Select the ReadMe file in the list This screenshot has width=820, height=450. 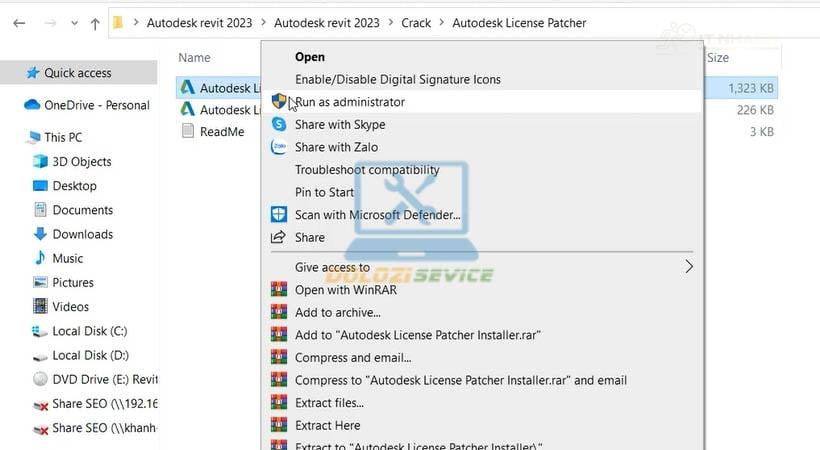pyautogui.click(x=221, y=132)
